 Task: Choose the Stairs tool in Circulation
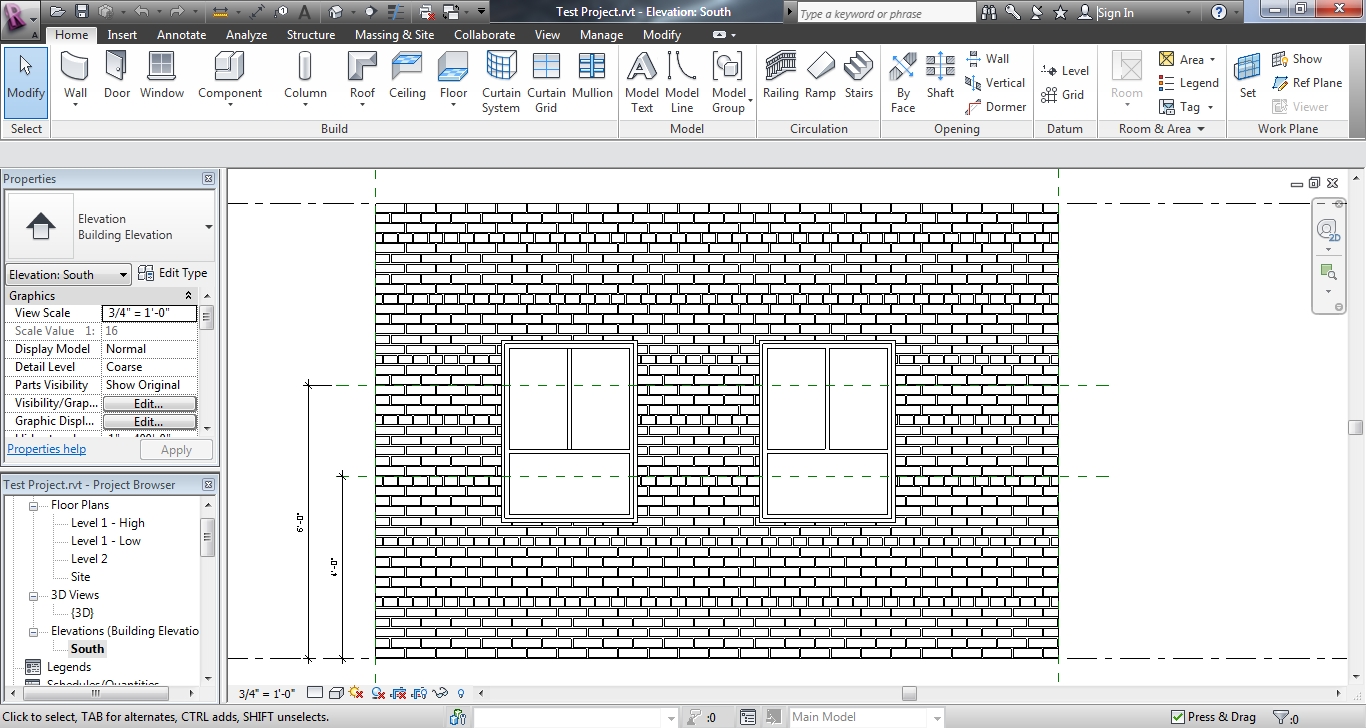858,77
